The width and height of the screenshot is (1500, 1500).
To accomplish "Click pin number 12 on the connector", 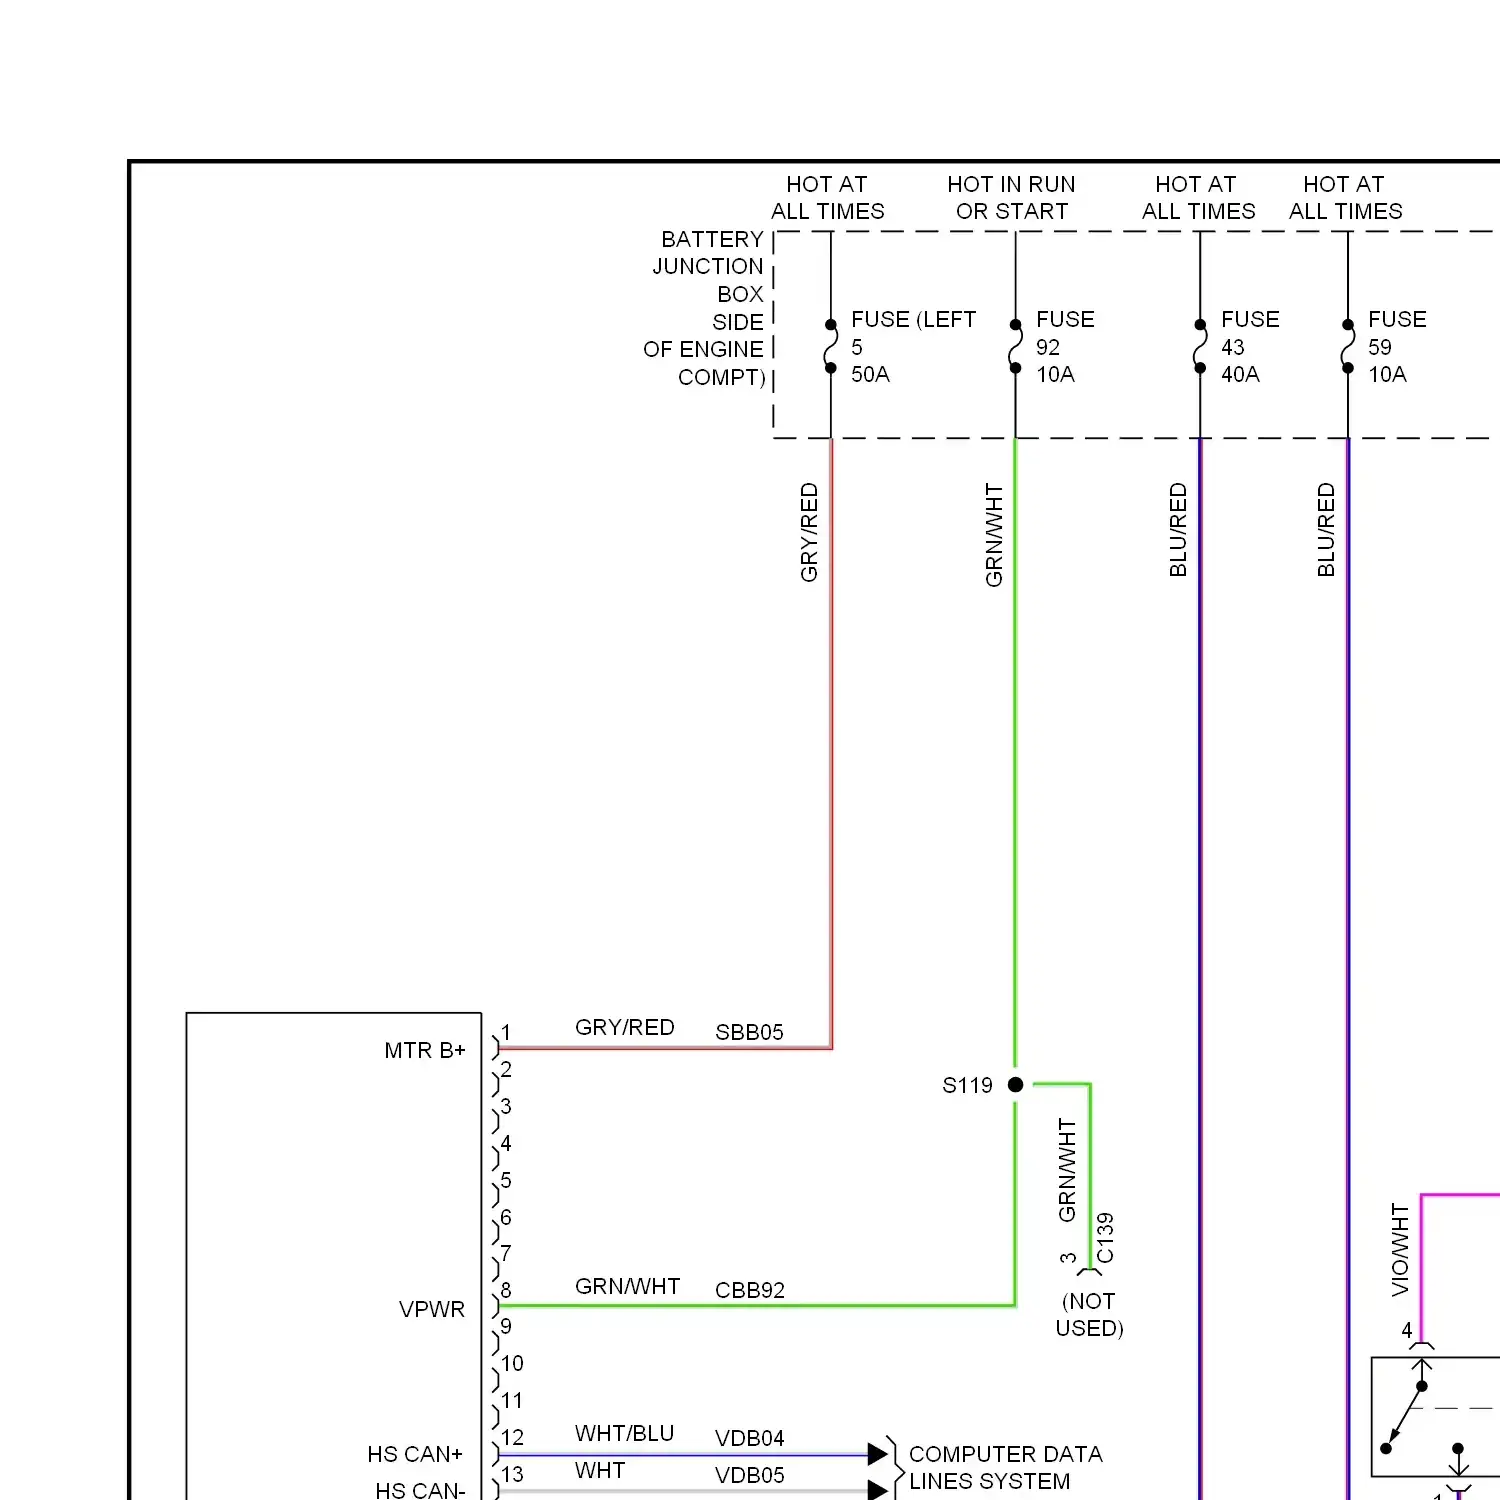I will 512,1437.
